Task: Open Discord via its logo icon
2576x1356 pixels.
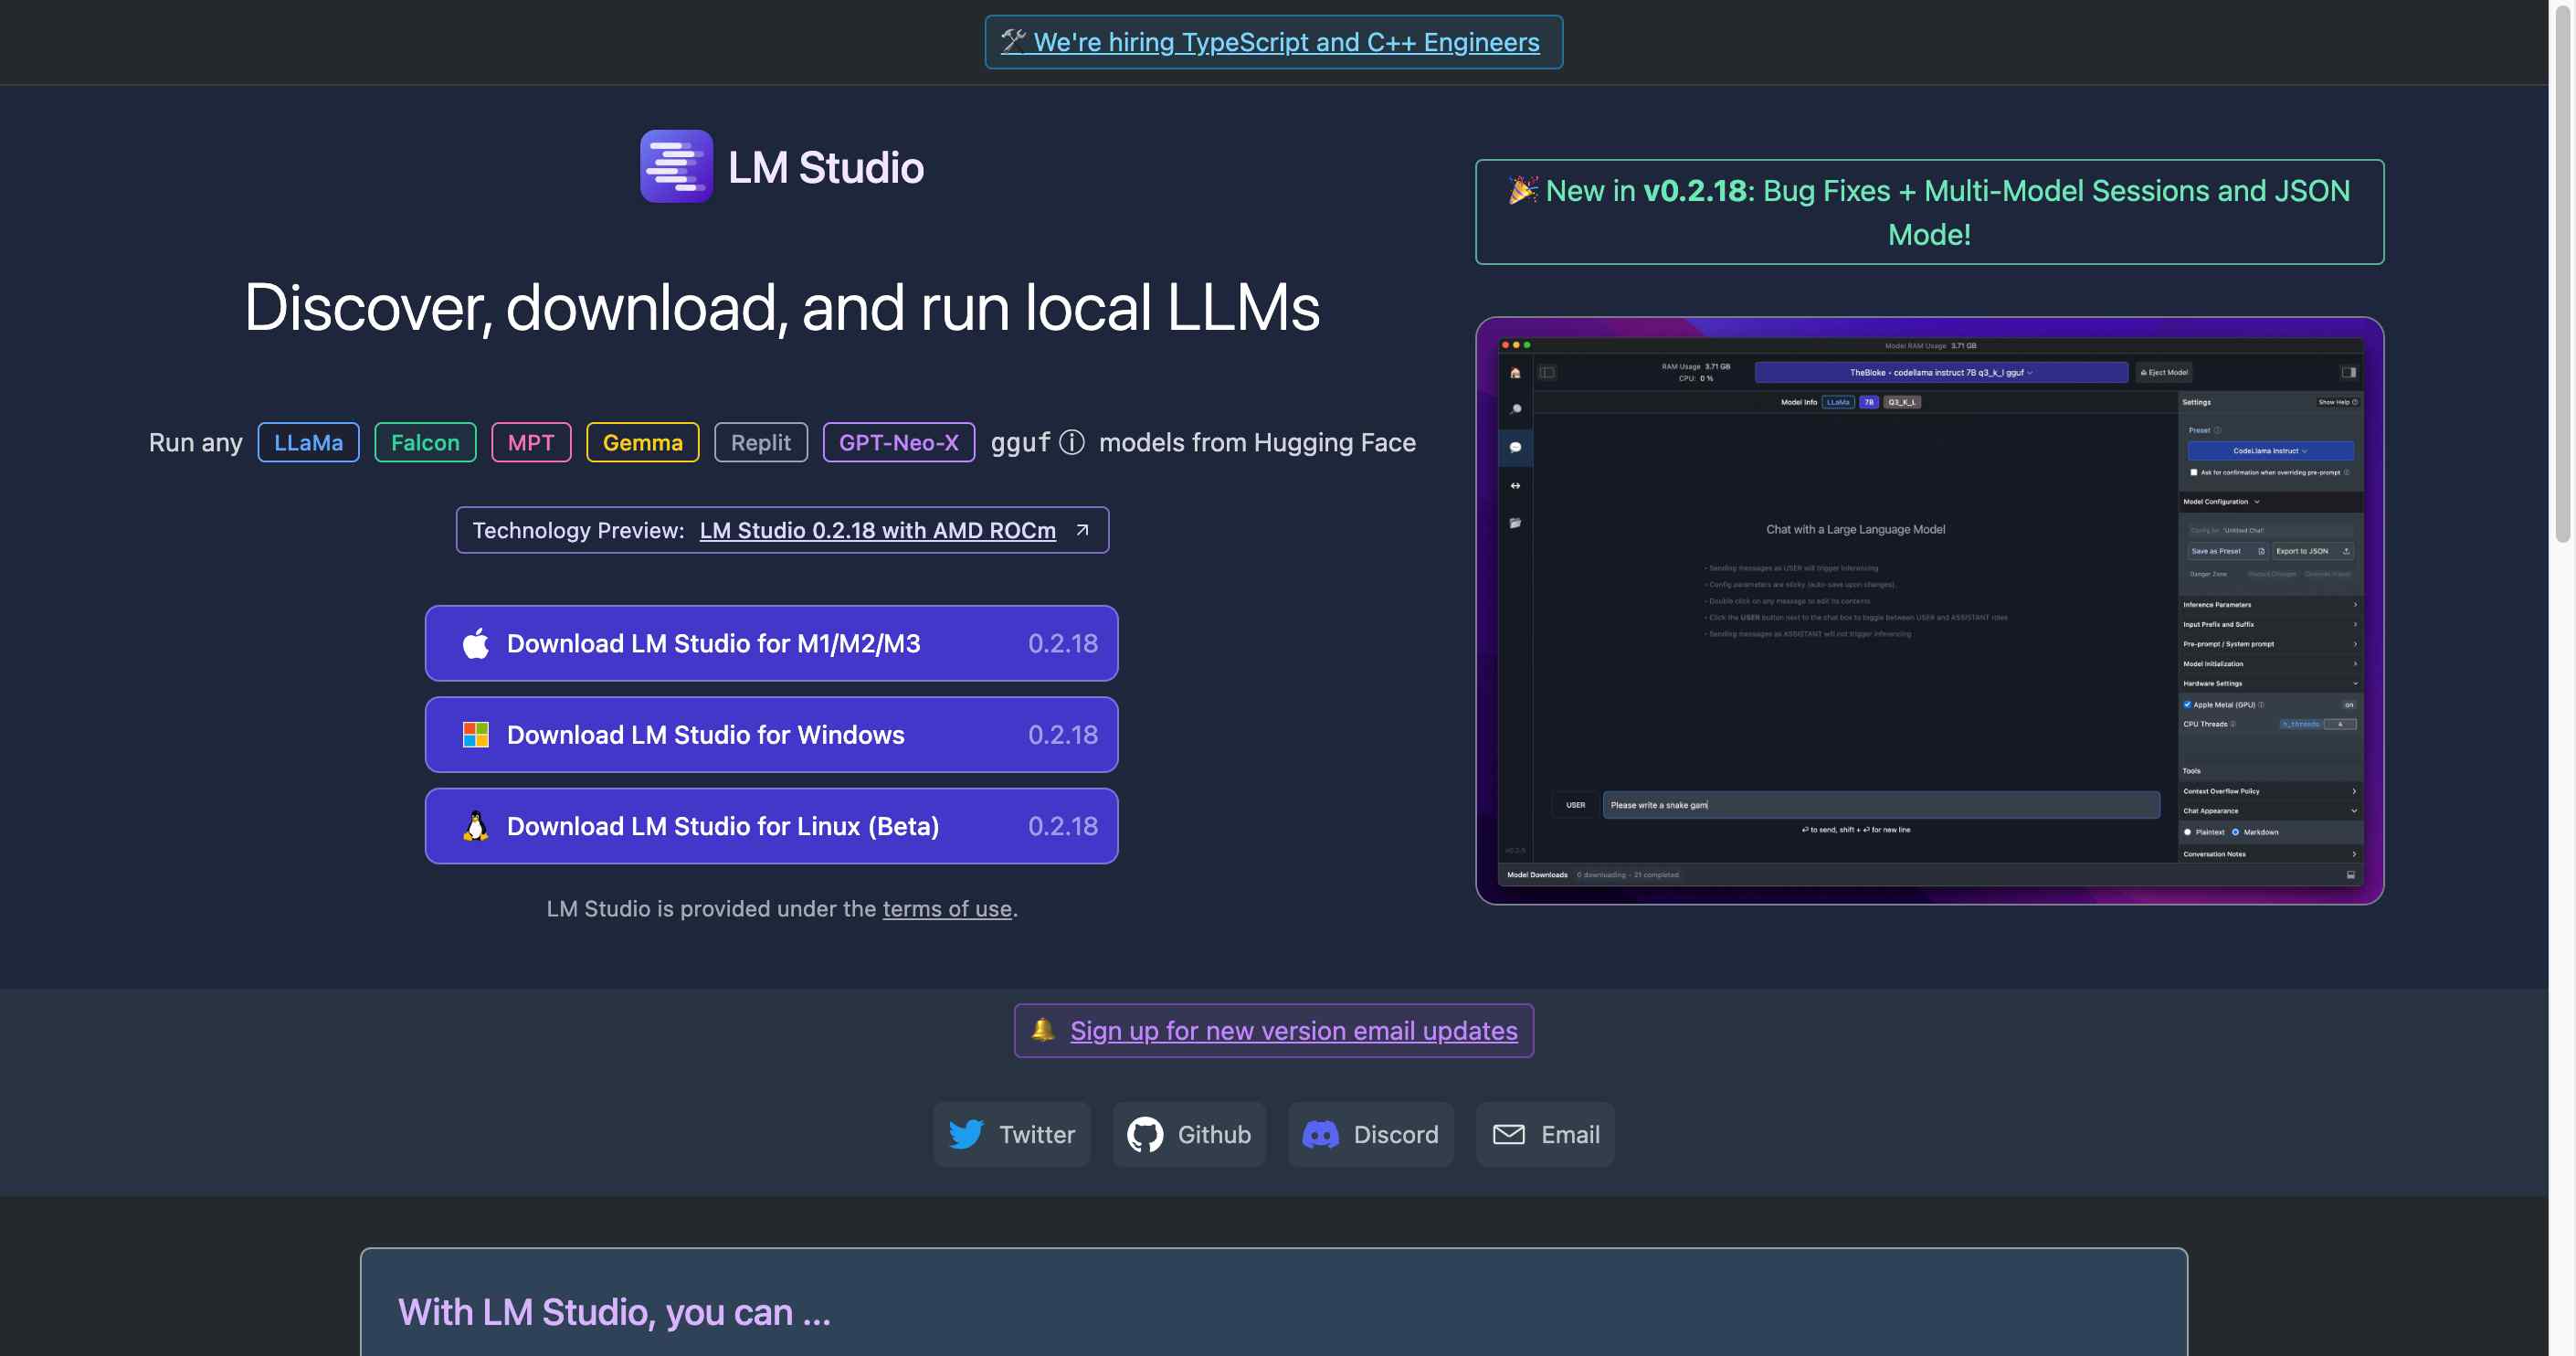Action: [1320, 1134]
